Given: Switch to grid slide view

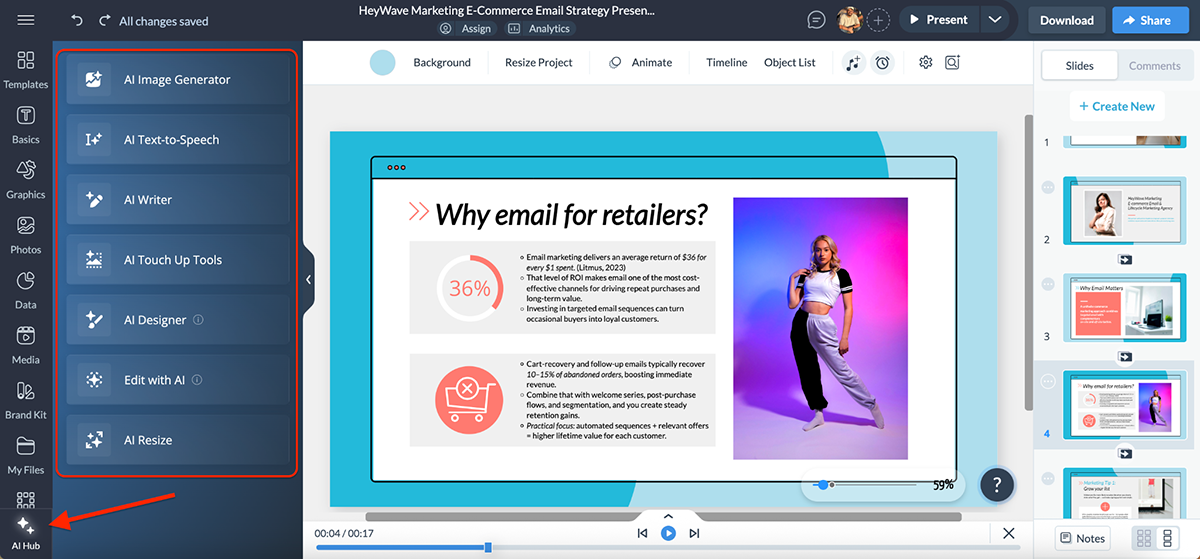Looking at the screenshot, I should 1141,538.
